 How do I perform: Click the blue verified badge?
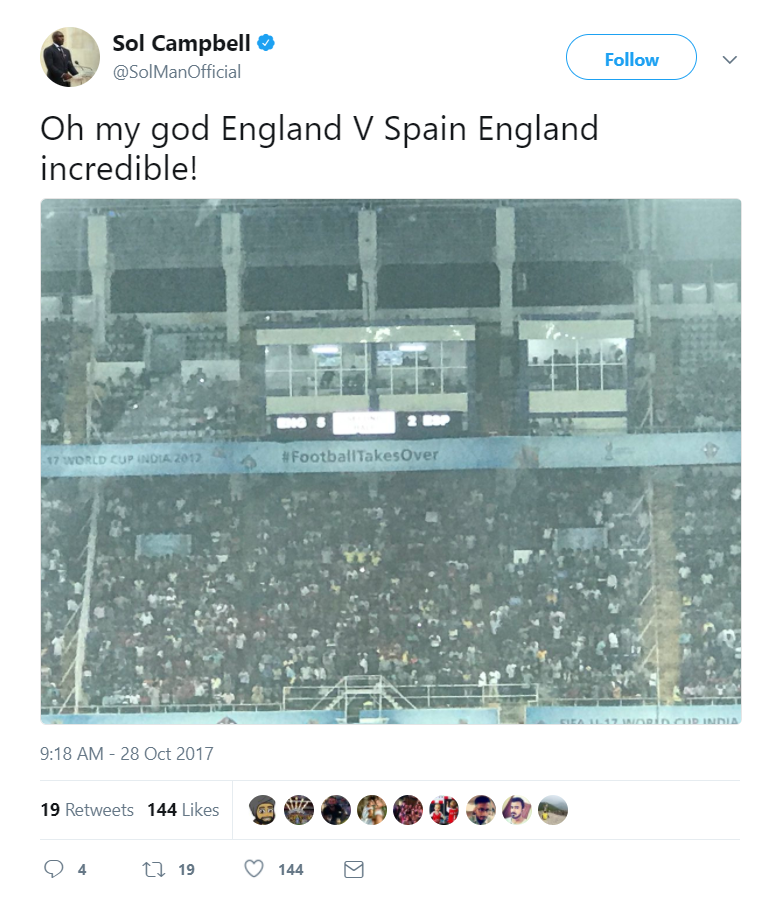coord(267,43)
